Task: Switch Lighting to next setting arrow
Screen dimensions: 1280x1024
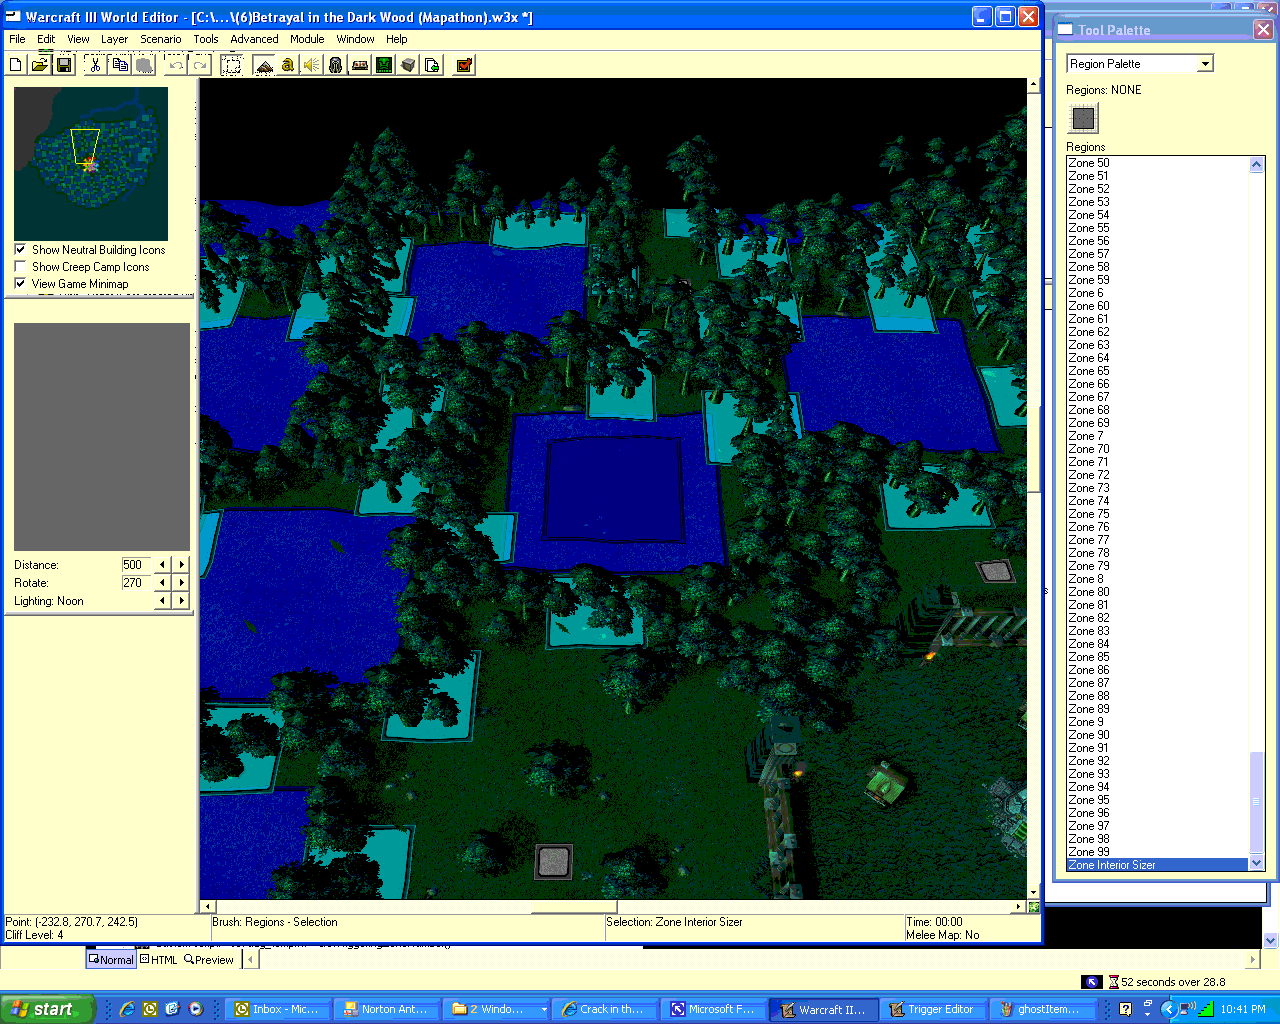Action: (181, 601)
